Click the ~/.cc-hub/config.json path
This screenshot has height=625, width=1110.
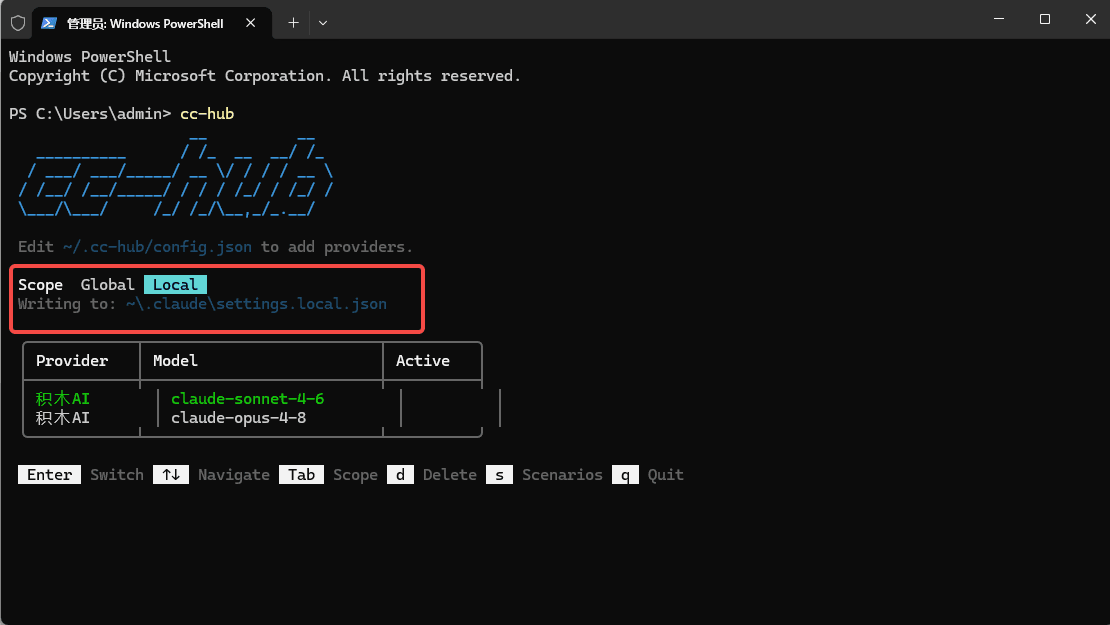pyautogui.click(x=157, y=247)
